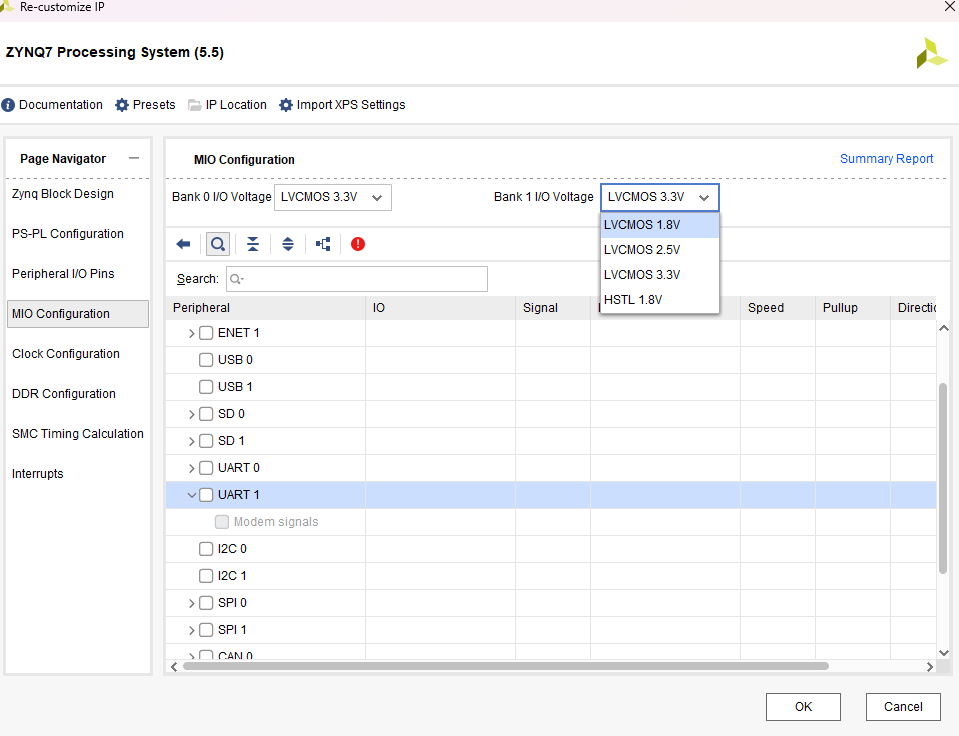Image resolution: width=959 pixels, height=736 pixels.
Task: Select LVCMOS 2.5V from the dropdown list
Action: click(659, 250)
